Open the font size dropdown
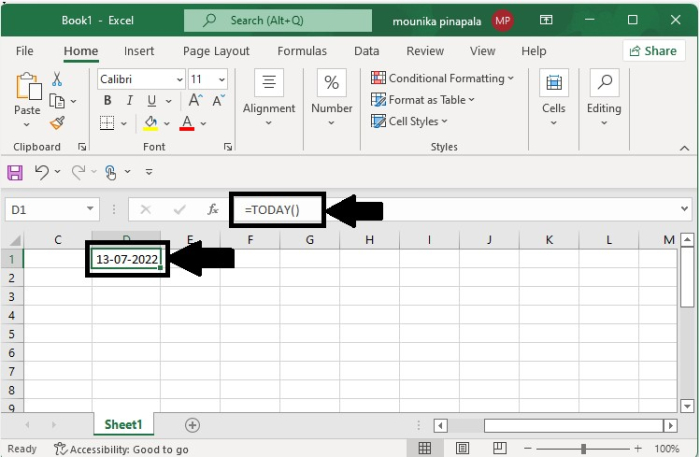The image size is (700, 457). point(222,79)
